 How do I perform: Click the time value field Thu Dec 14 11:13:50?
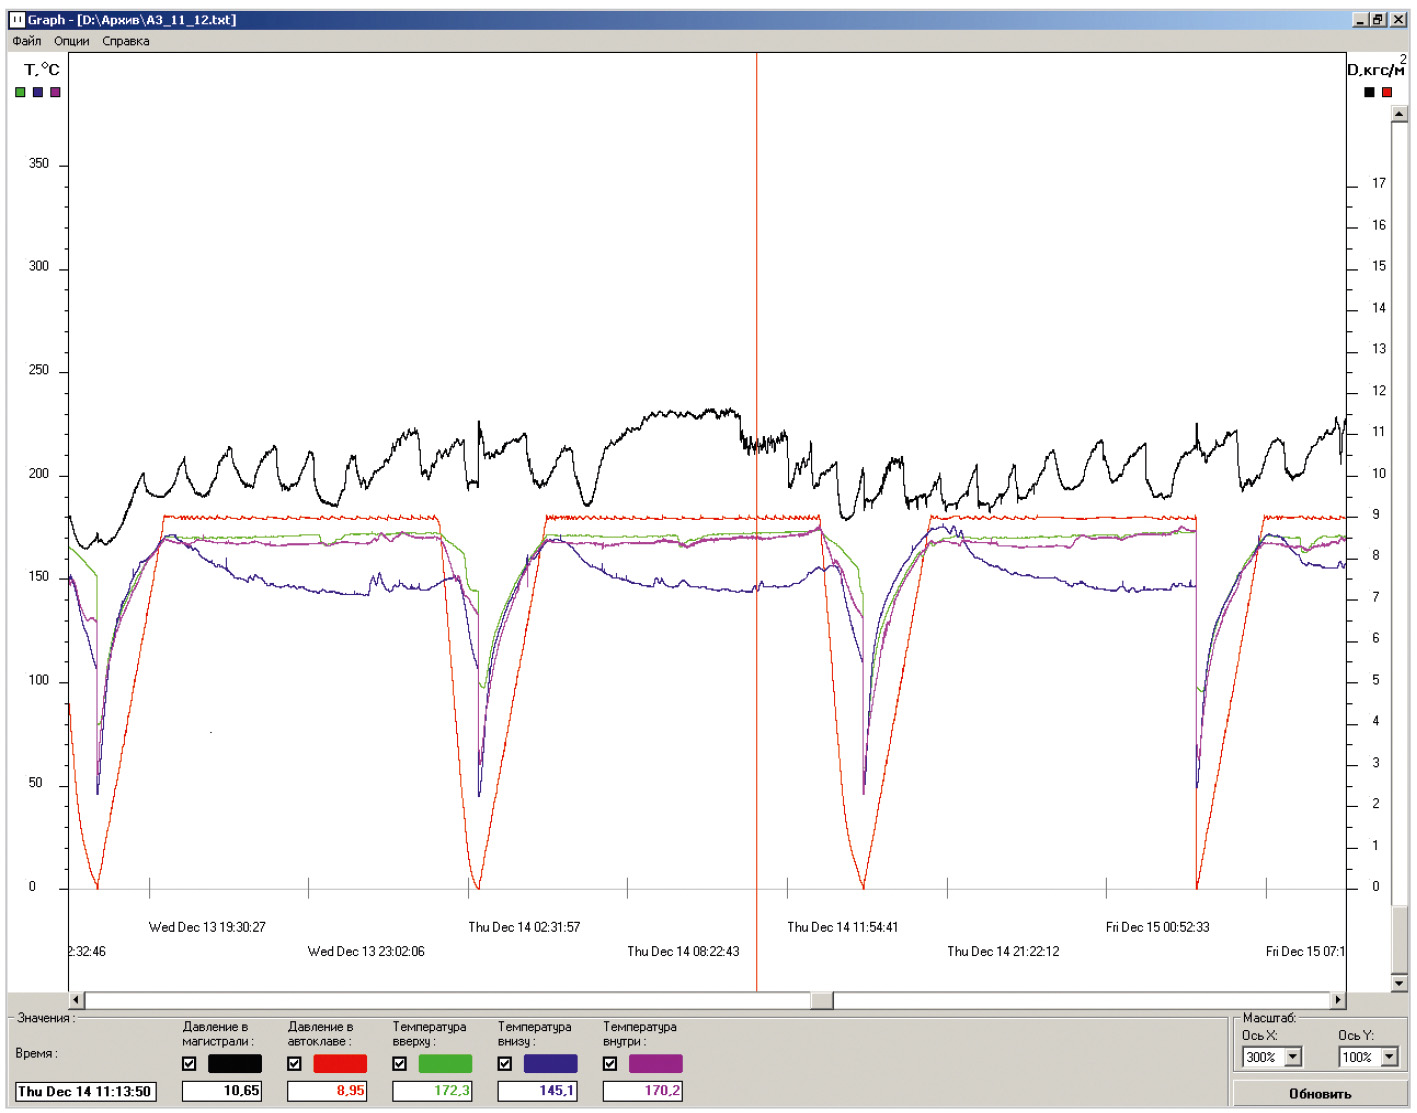click(86, 1092)
